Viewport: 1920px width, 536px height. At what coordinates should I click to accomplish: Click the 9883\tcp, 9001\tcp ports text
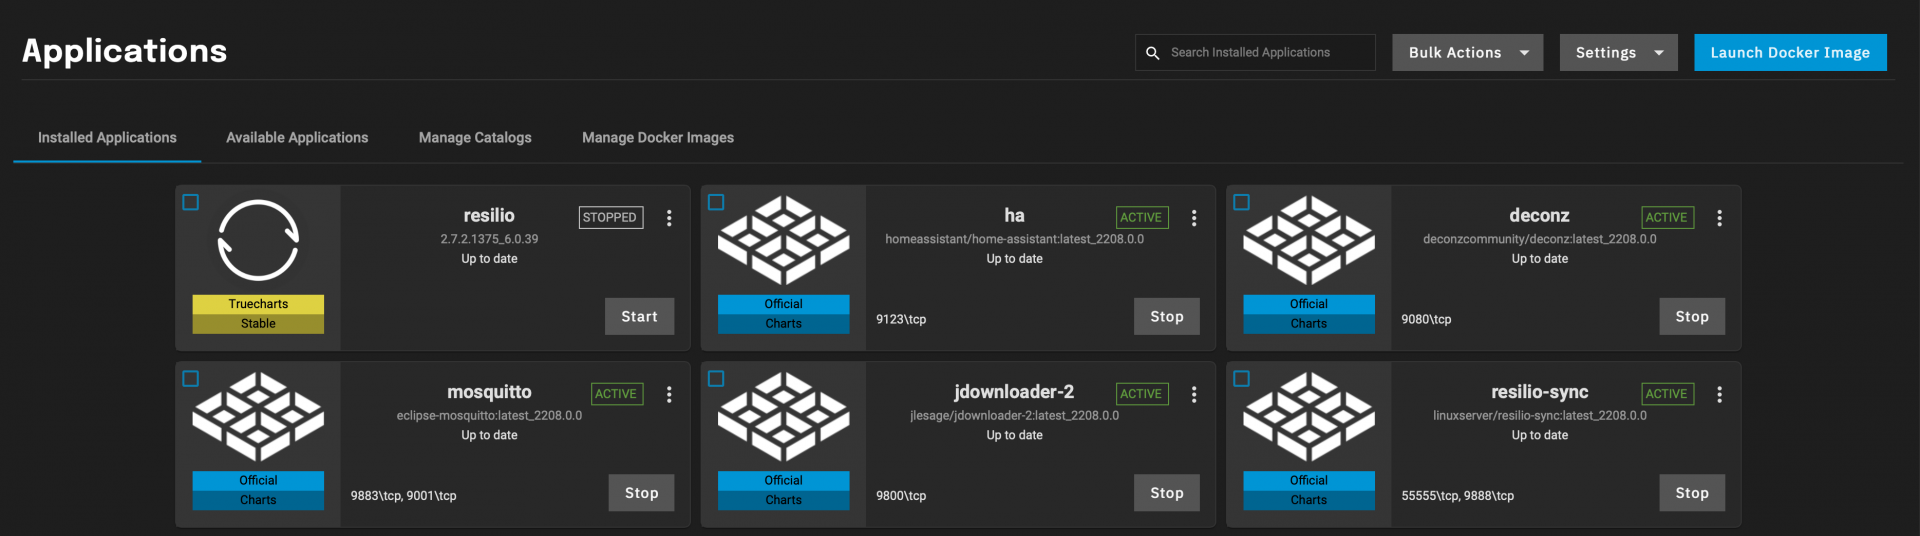[x=403, y=496]
